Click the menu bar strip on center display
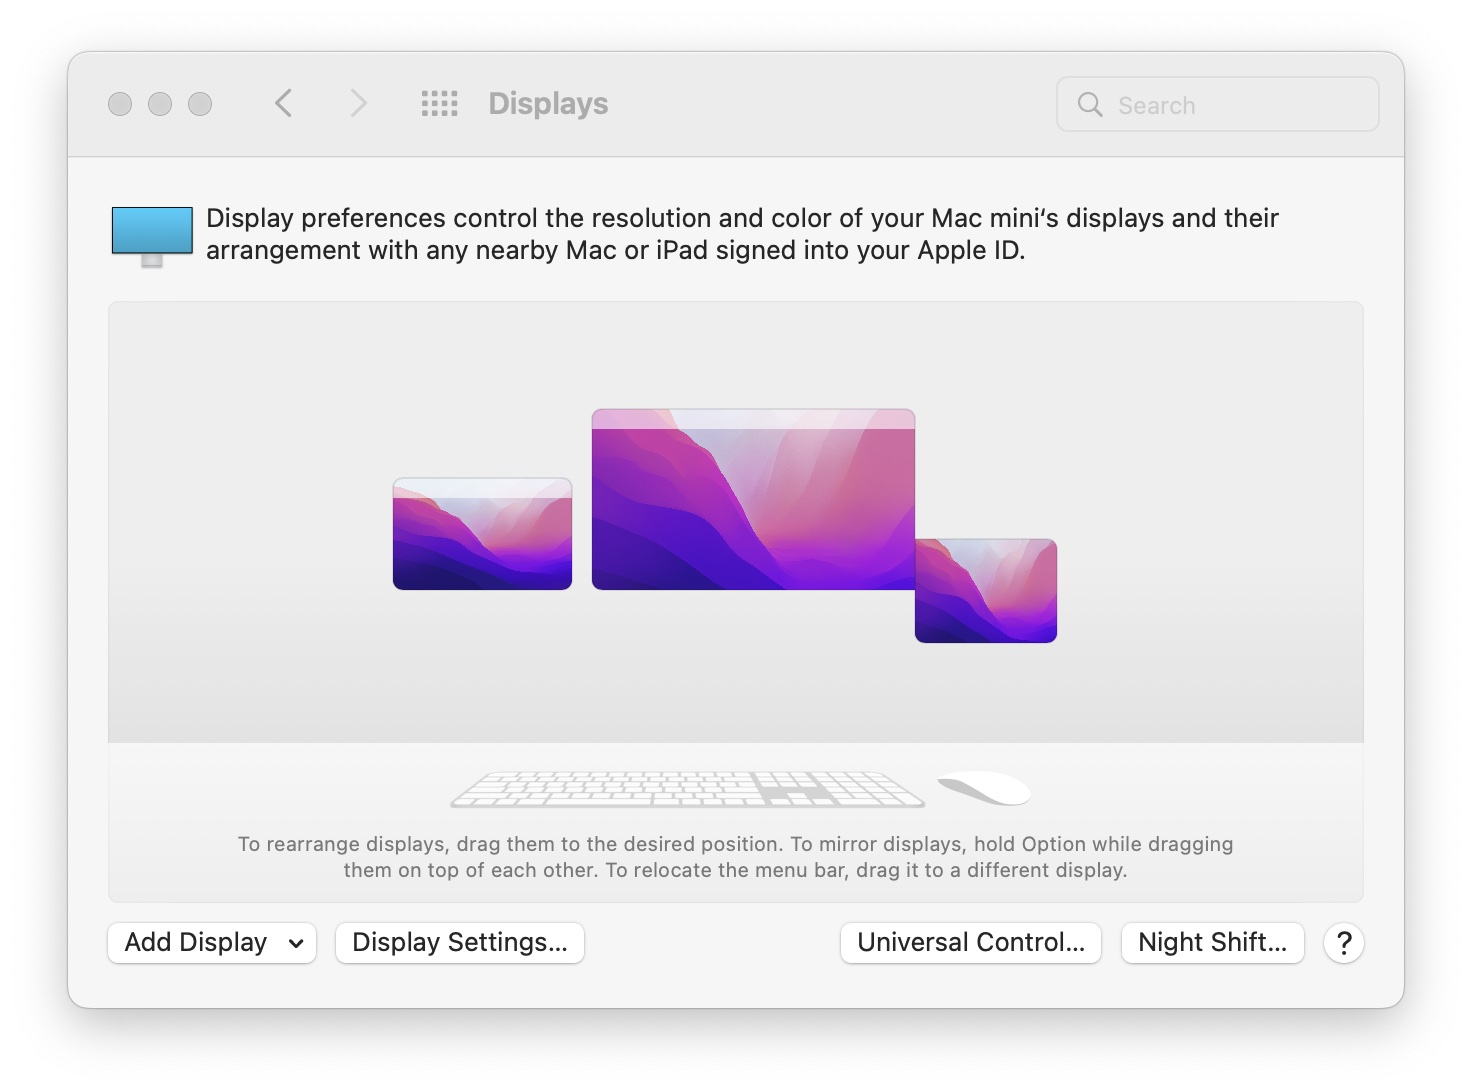The width and height of the screenshot is (1472, 1092). tap(753, 419)
